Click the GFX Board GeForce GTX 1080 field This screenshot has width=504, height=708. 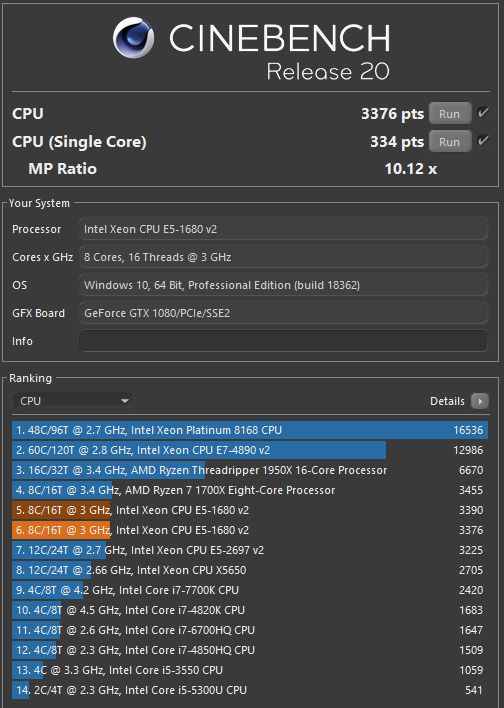[283, 313]
